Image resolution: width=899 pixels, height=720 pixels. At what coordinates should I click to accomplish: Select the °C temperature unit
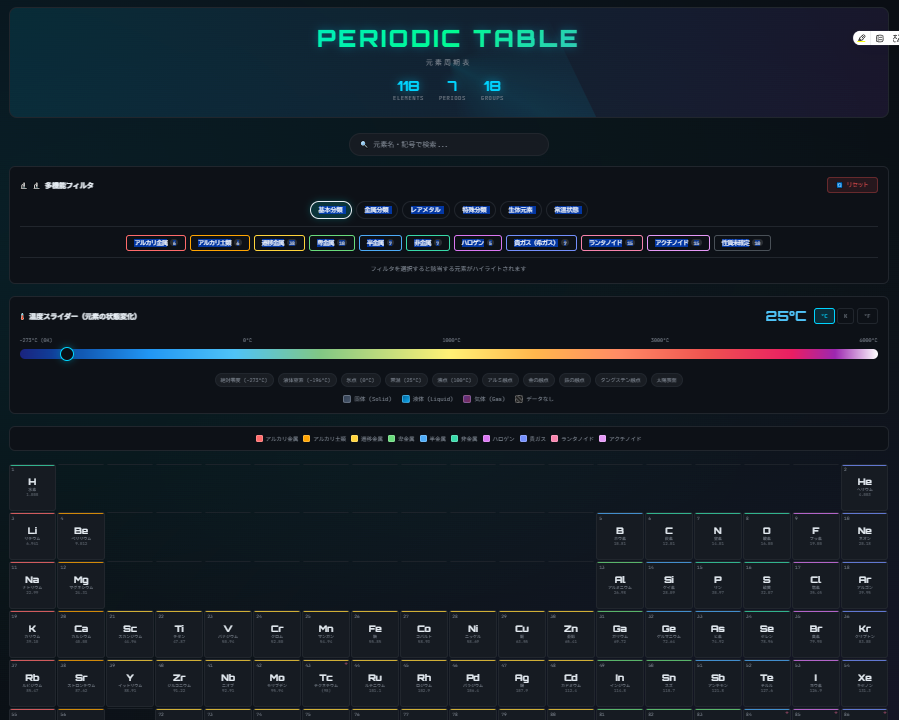(x=824, y=316)
